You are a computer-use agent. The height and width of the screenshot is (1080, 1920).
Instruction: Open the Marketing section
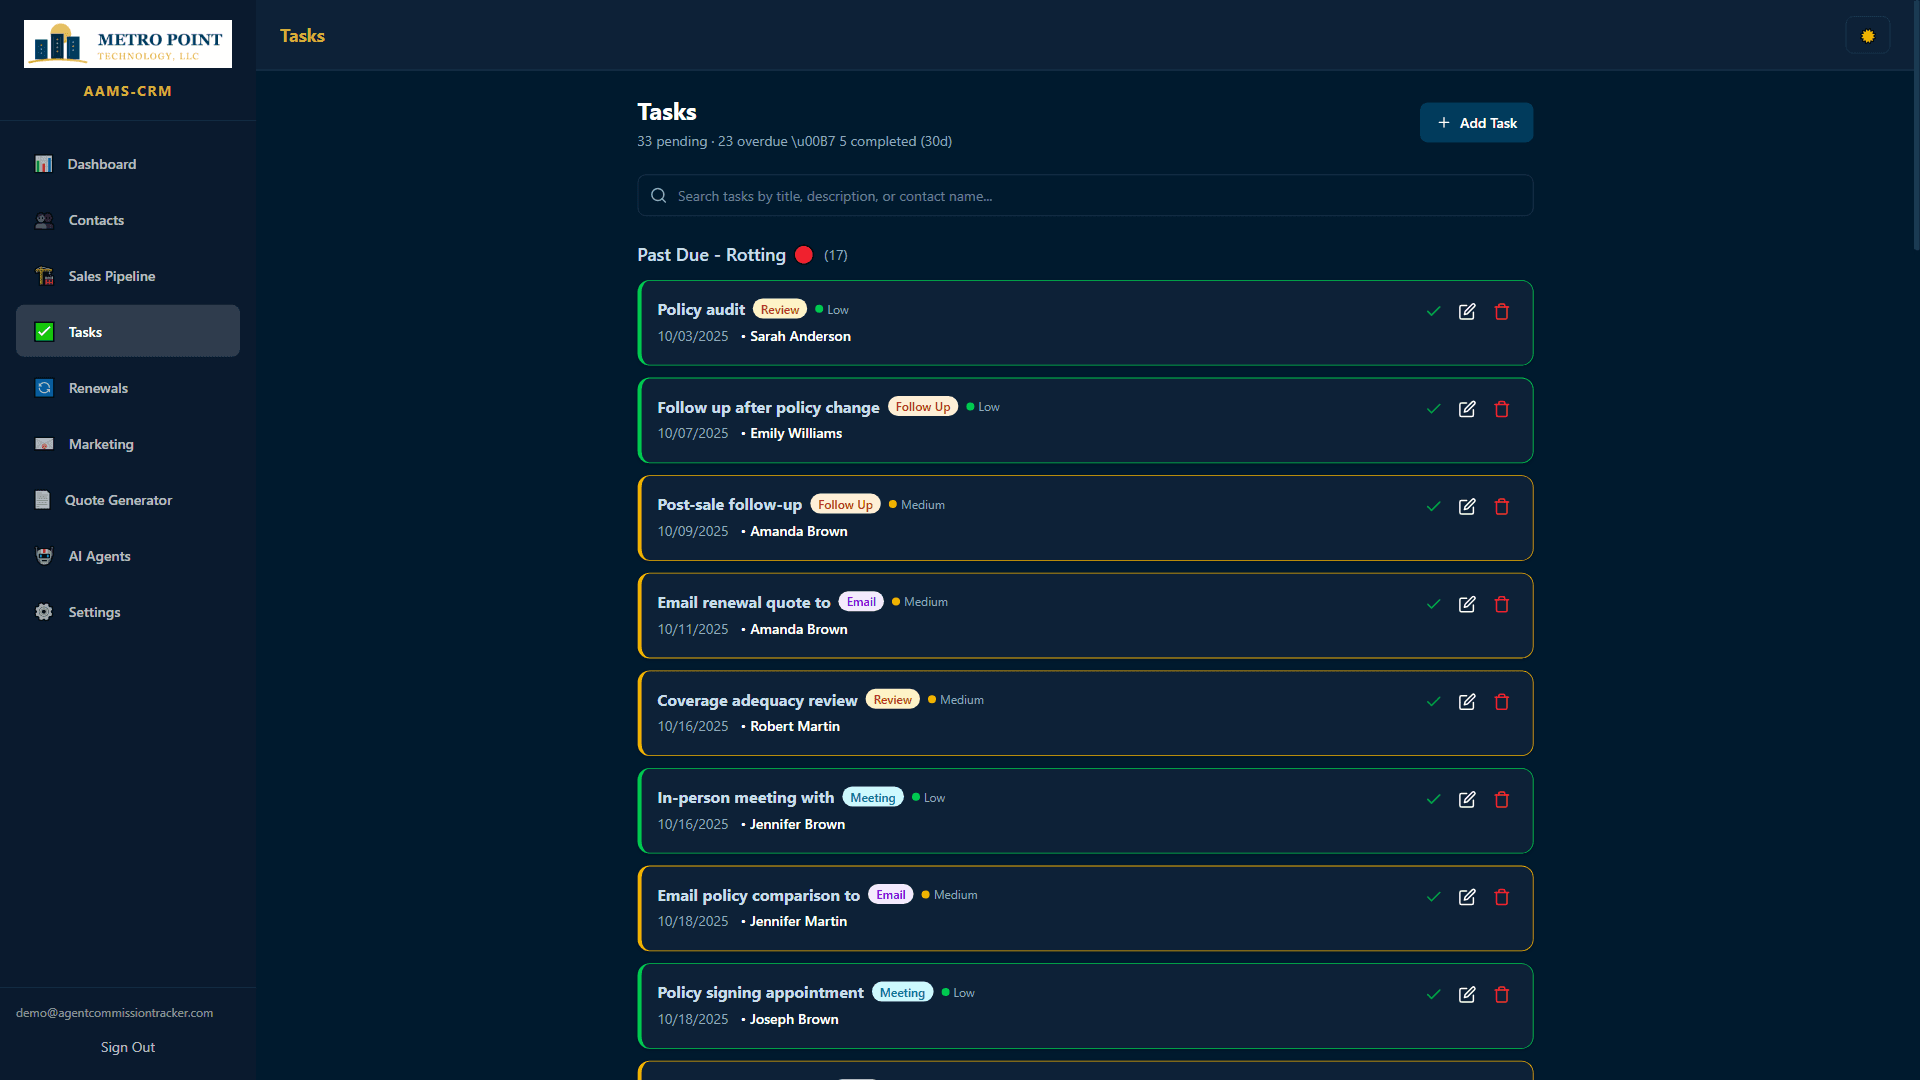[x=101, y=444]
